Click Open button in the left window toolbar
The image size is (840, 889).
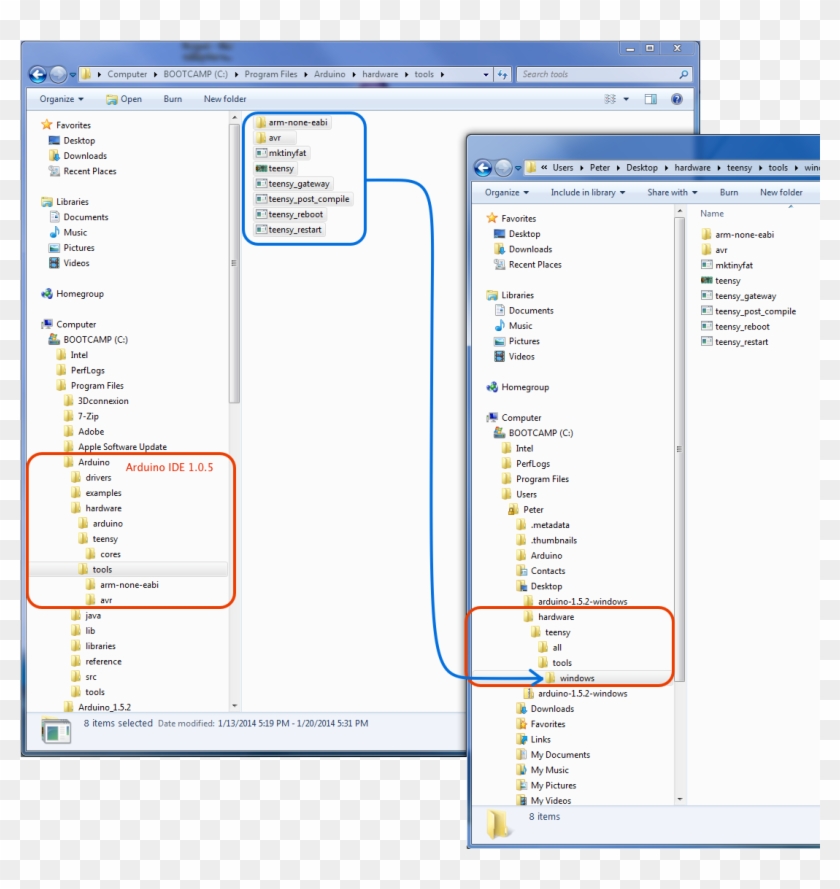(x=124, y=99)
